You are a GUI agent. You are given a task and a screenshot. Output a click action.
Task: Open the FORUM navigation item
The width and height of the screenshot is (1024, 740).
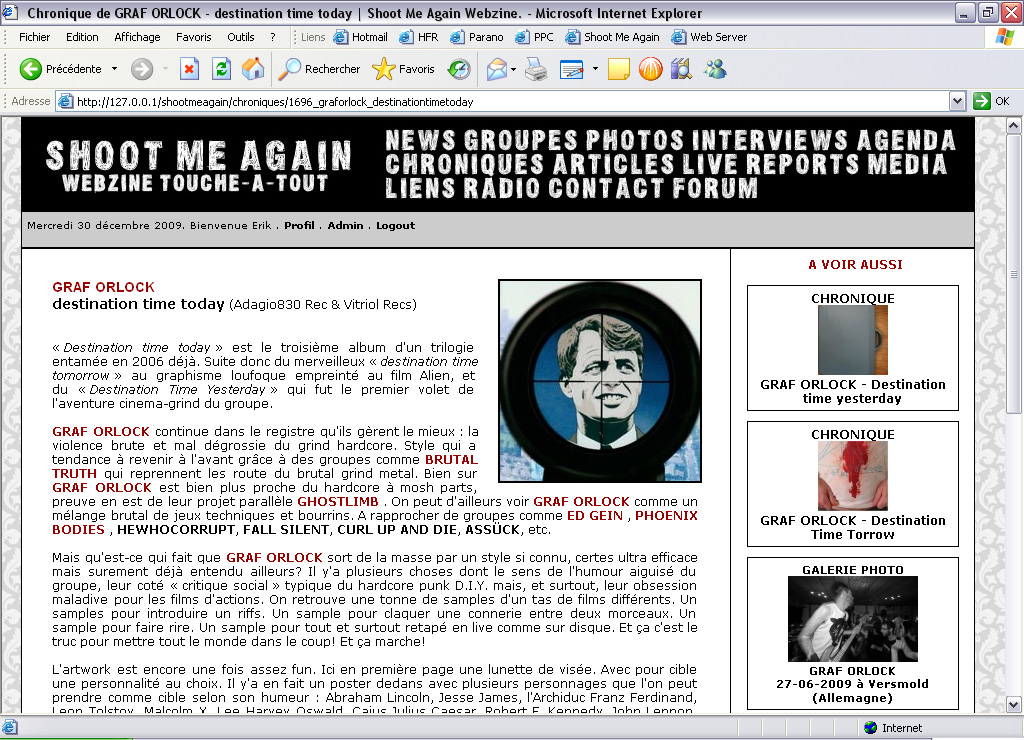tap(715, 189)
